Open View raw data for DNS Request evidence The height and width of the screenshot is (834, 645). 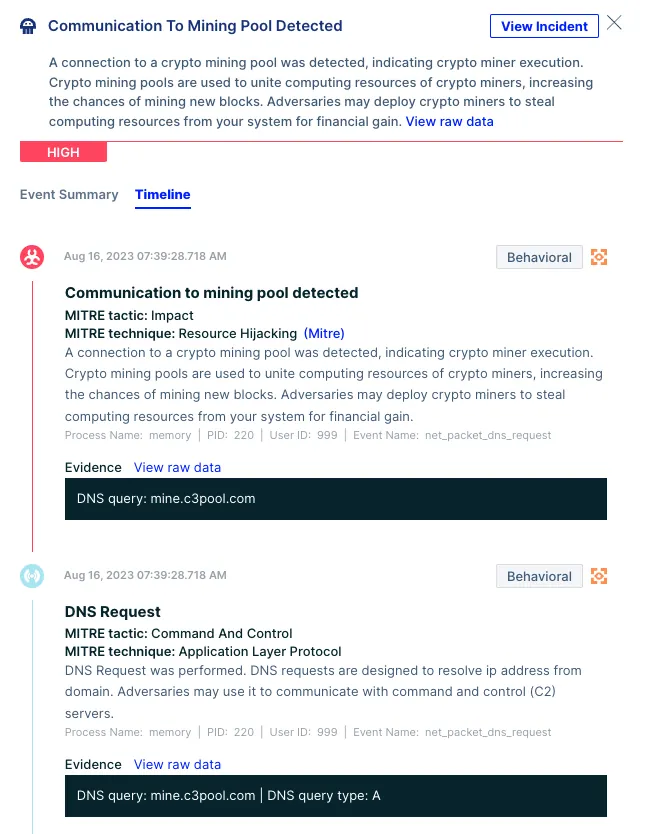tap(177, 764)
